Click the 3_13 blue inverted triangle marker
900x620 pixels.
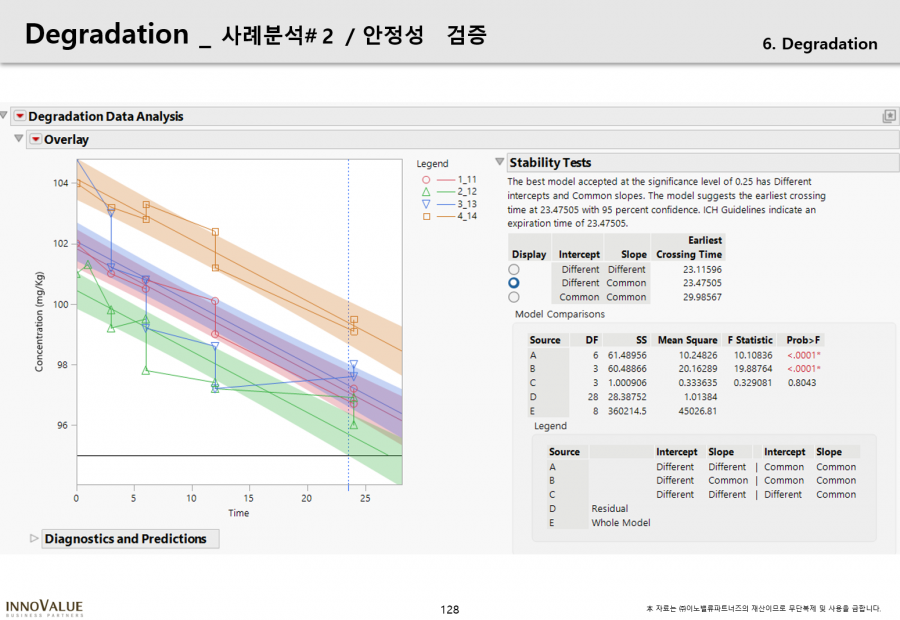tap(426, 203)
